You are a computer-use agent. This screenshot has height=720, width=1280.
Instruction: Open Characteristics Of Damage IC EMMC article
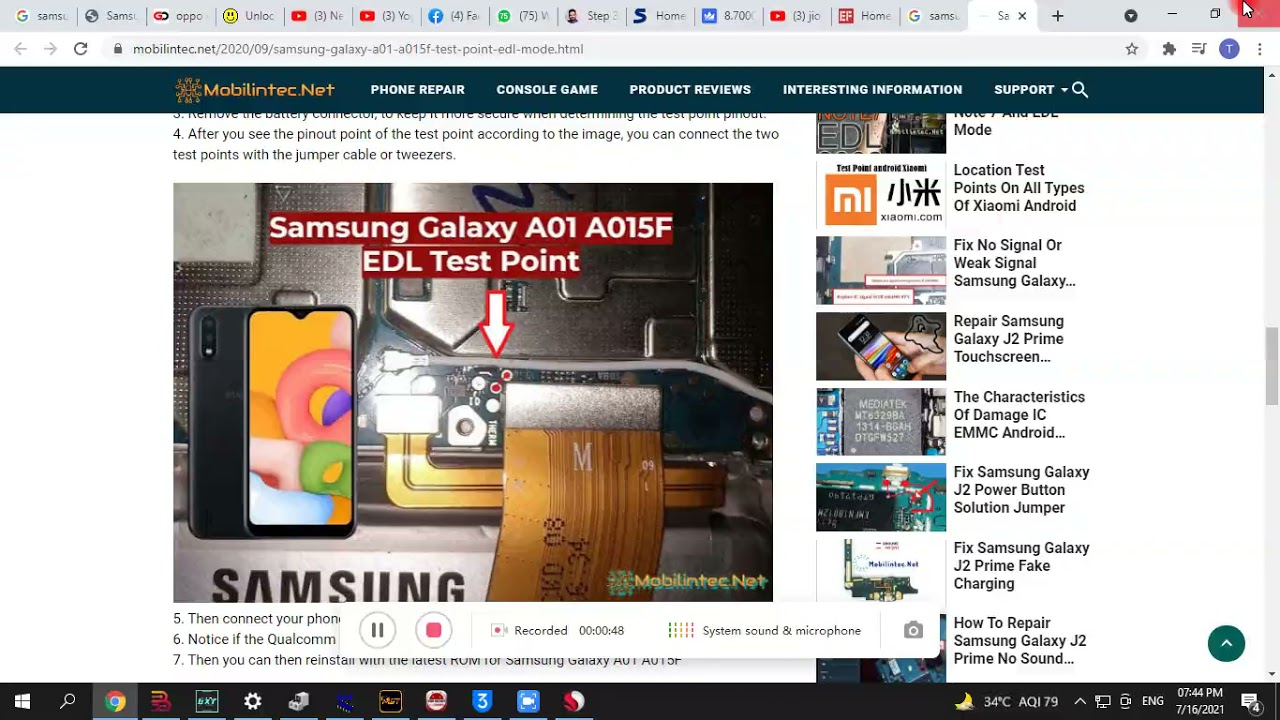pyautogui.click(x=1019, y=415)
